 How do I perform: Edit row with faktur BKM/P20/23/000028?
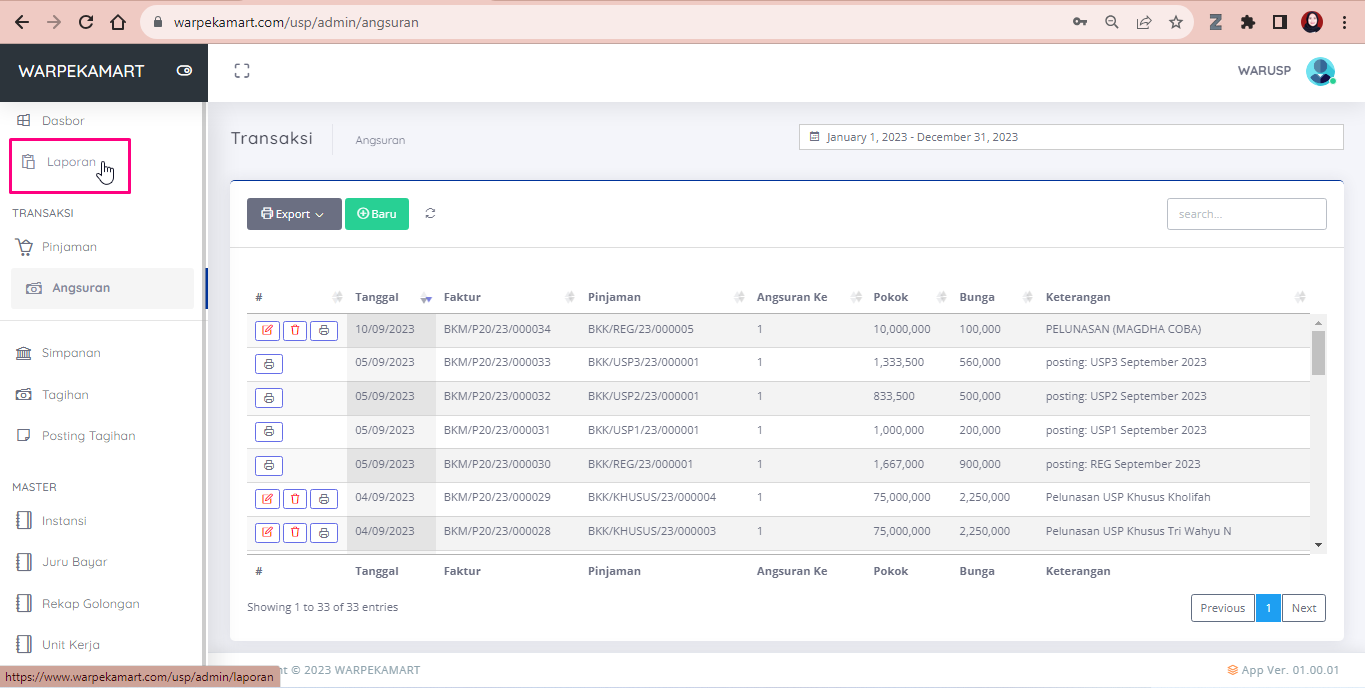[x=267, y=532]
